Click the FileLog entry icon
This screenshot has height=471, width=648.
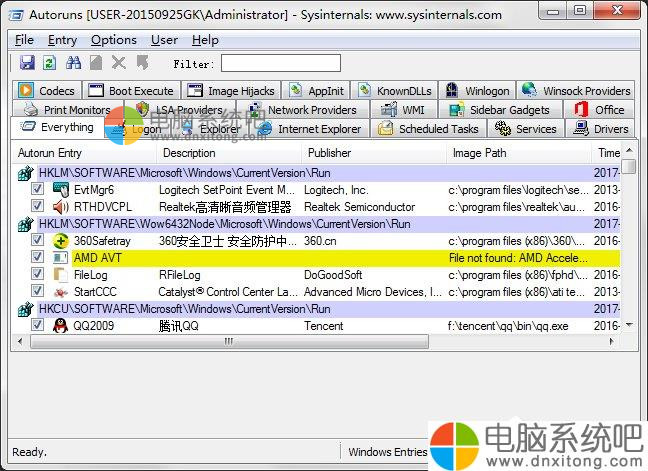tap(61, 275)
